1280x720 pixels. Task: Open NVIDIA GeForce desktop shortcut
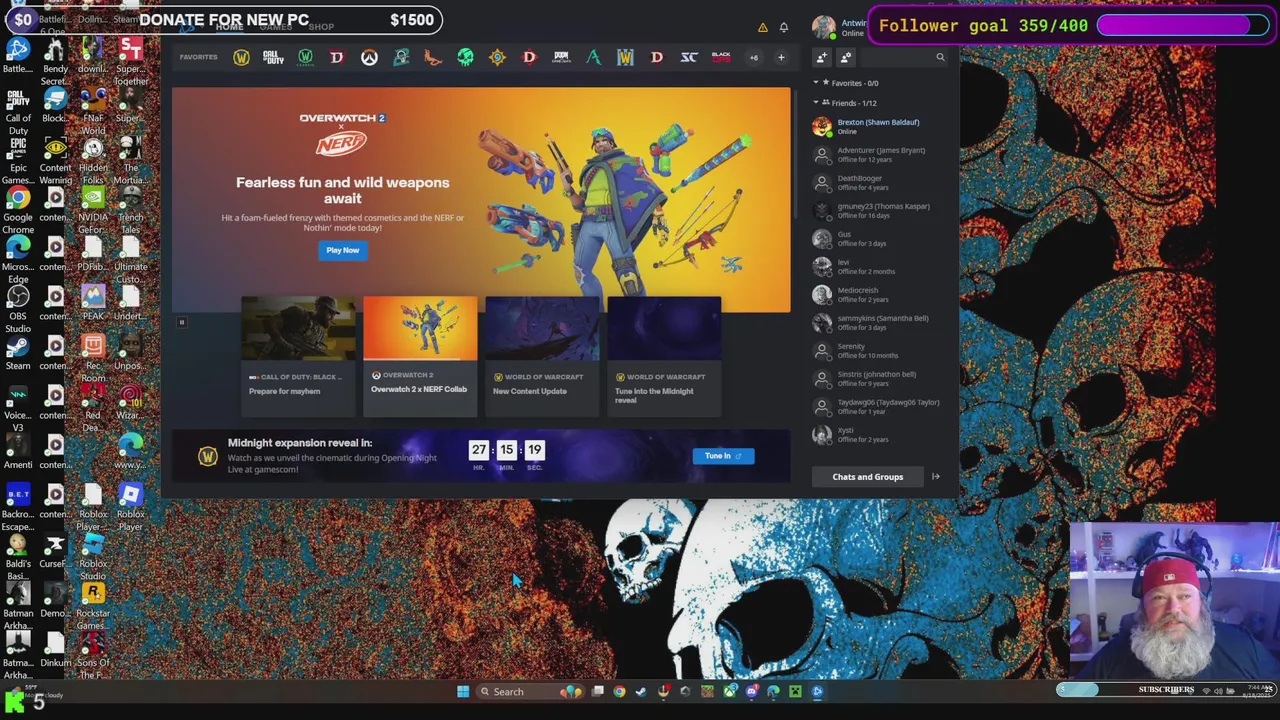(93, 210)
